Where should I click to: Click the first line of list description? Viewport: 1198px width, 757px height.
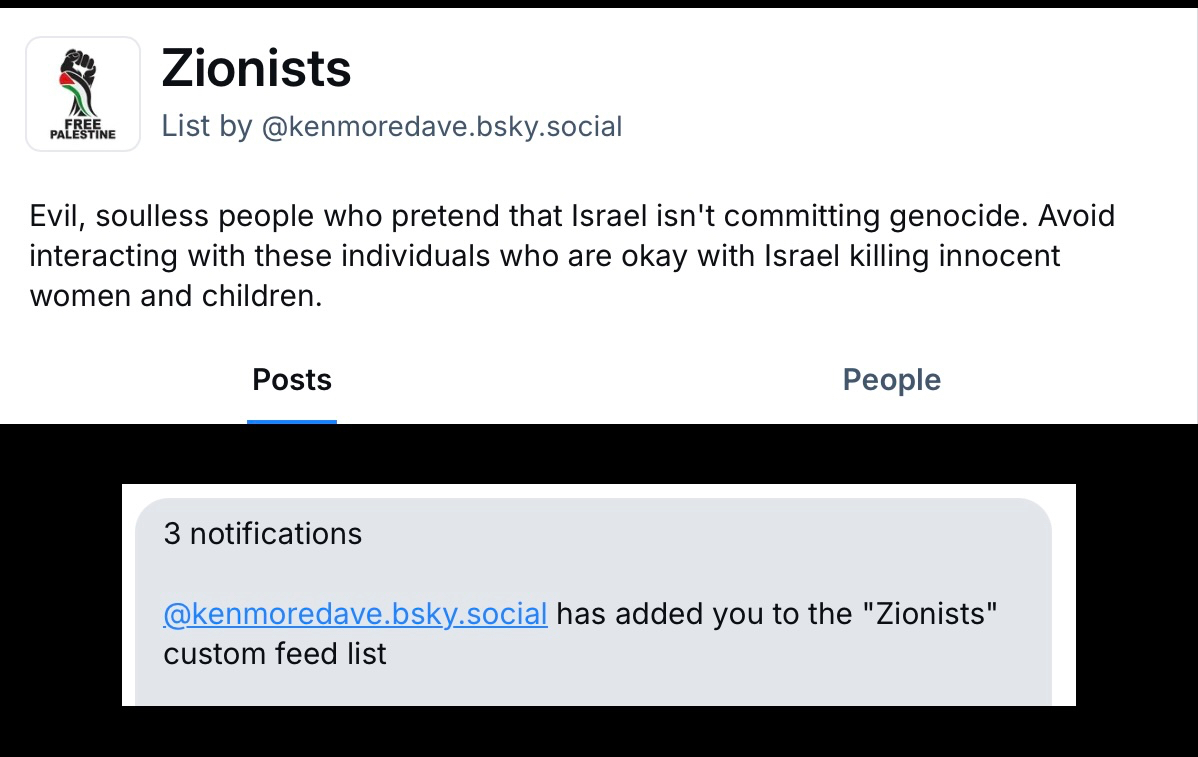coord(572,216)
